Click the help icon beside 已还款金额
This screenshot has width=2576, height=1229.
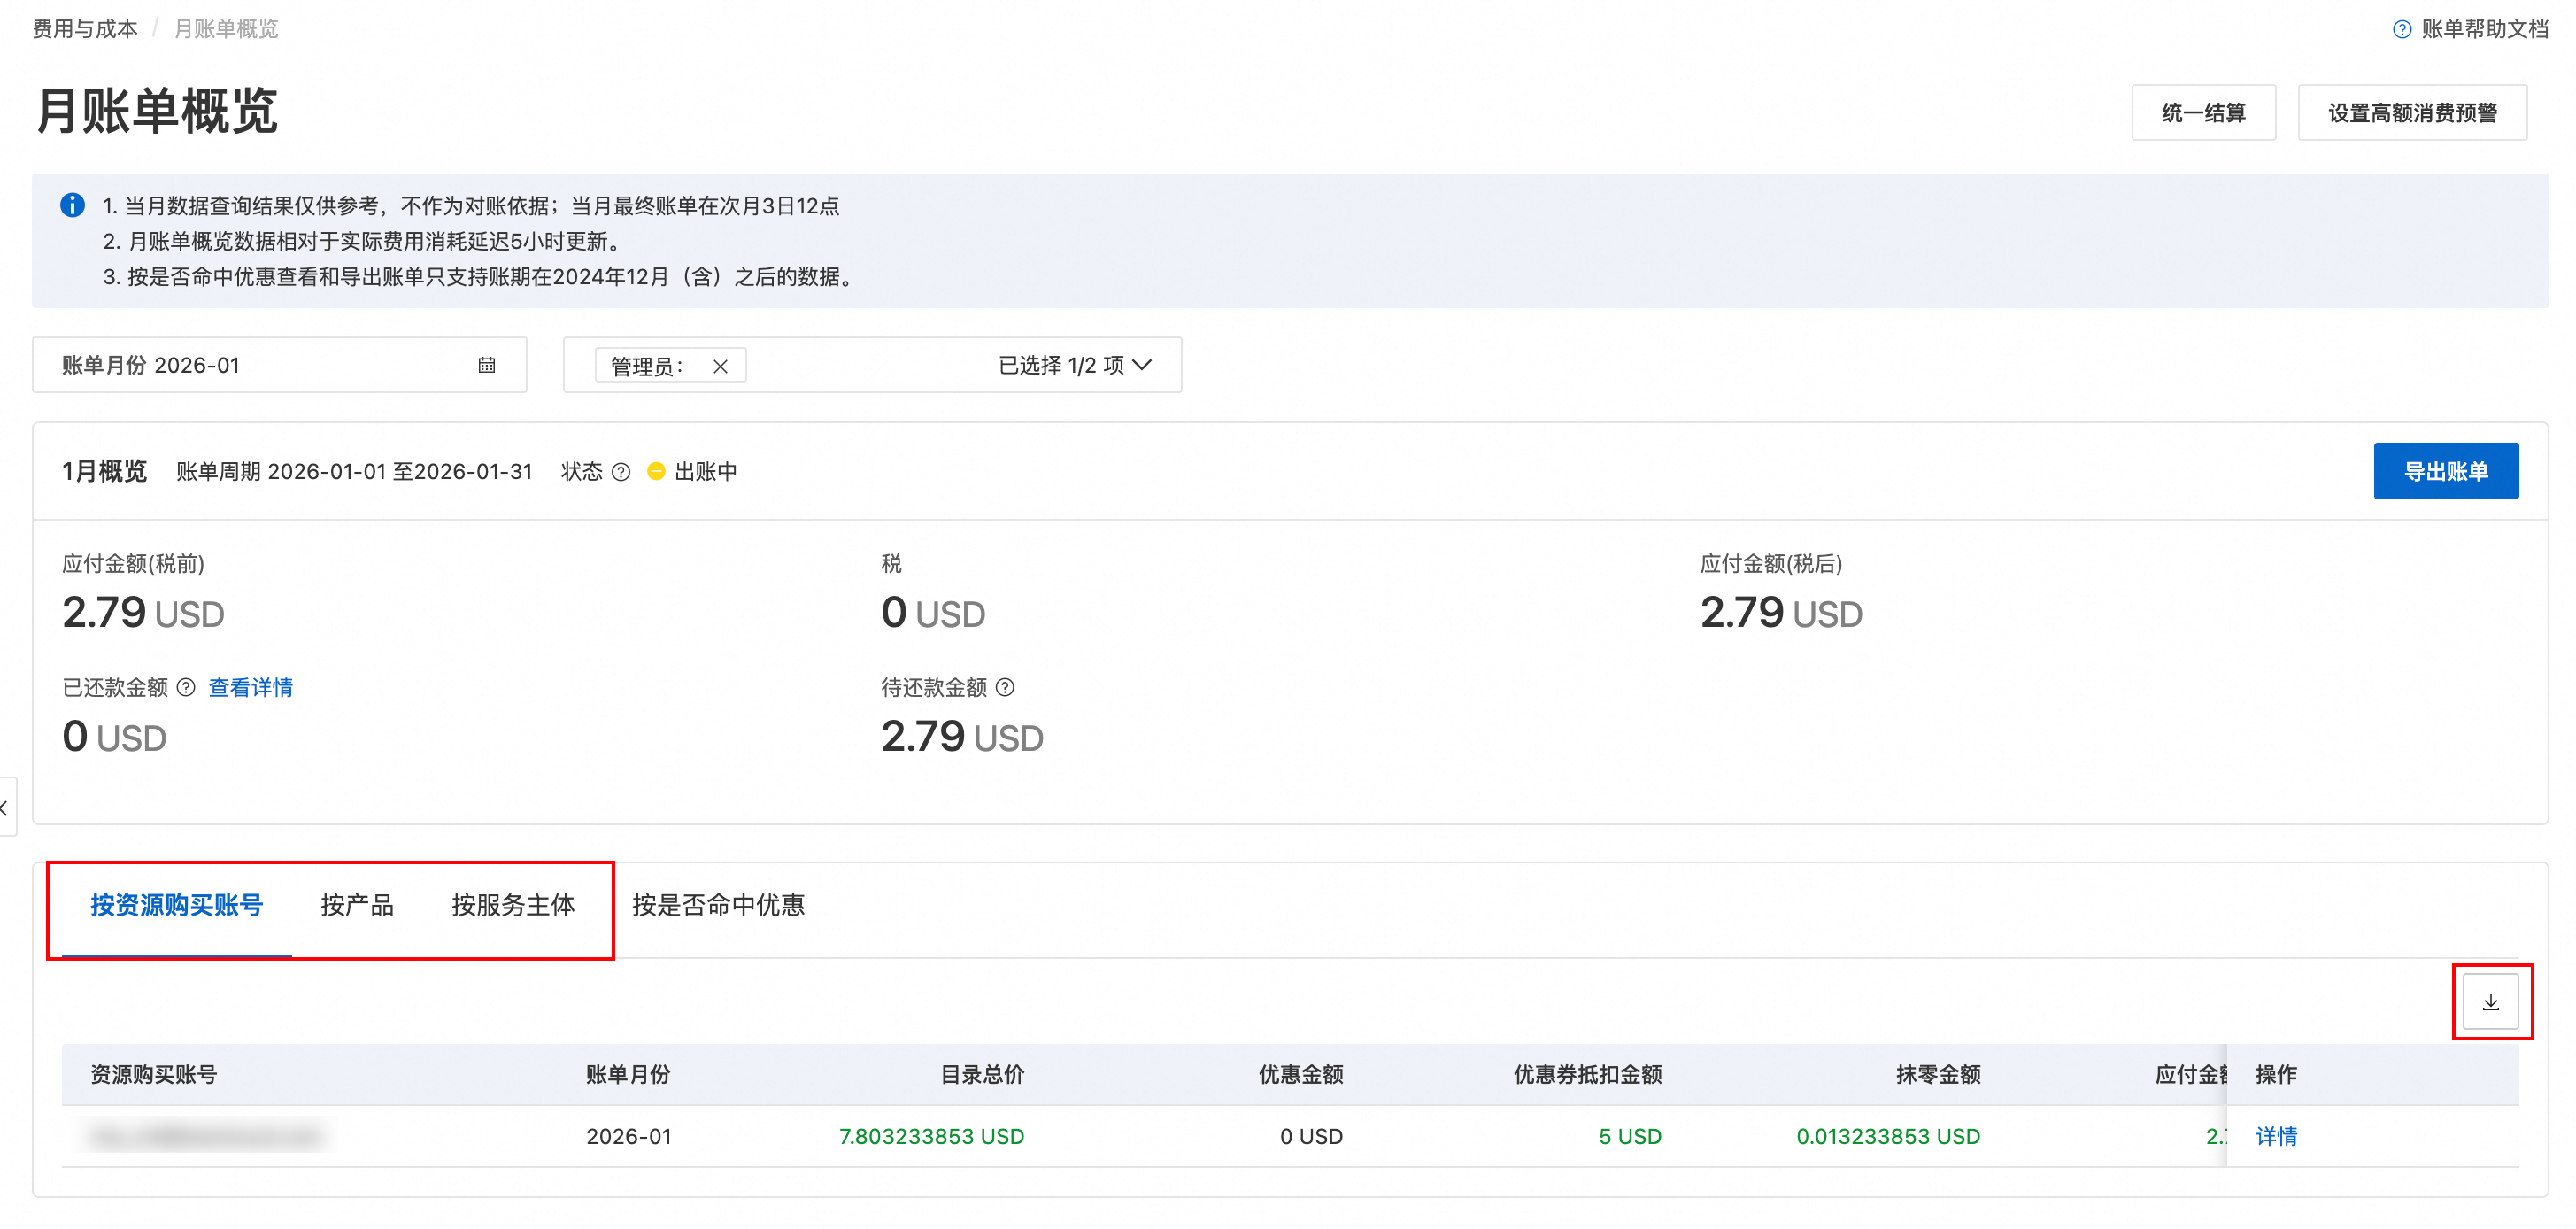pos(186,687)
